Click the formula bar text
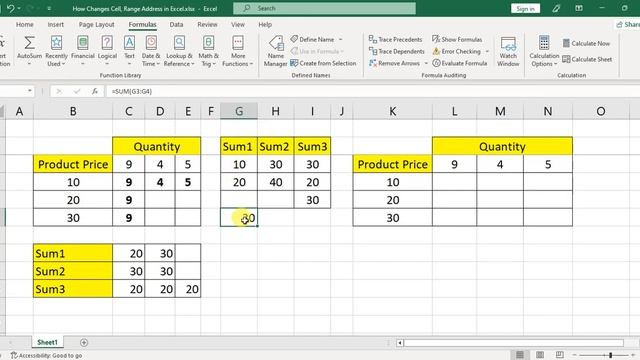The height and width of the screenshot is (360, 640). 132,91
